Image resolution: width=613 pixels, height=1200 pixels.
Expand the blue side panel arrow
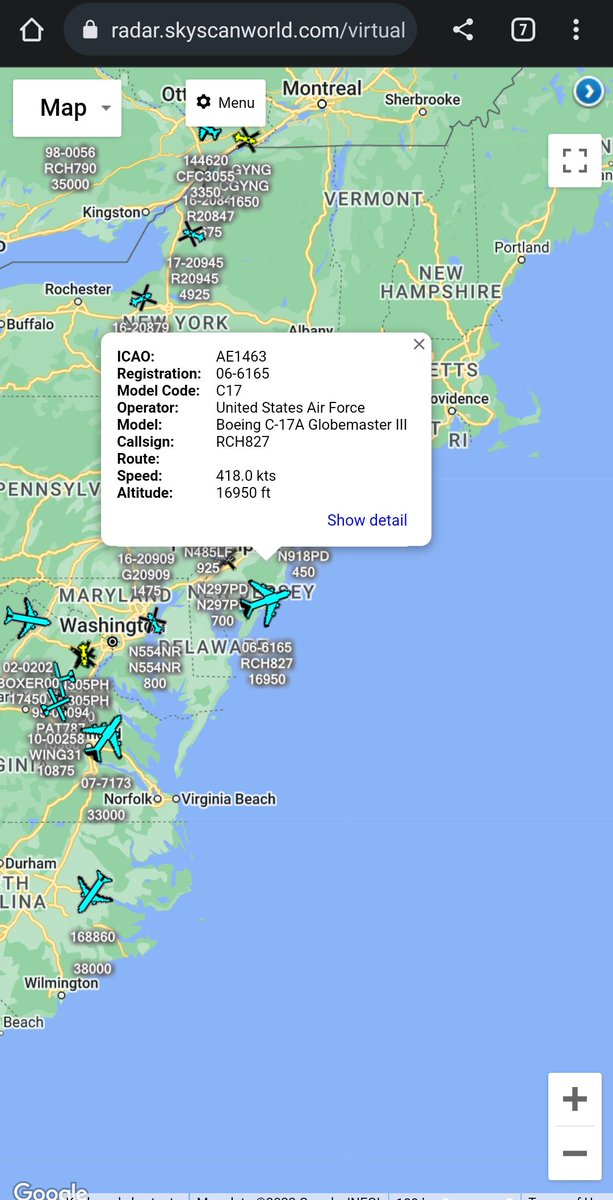coord(588,93)
